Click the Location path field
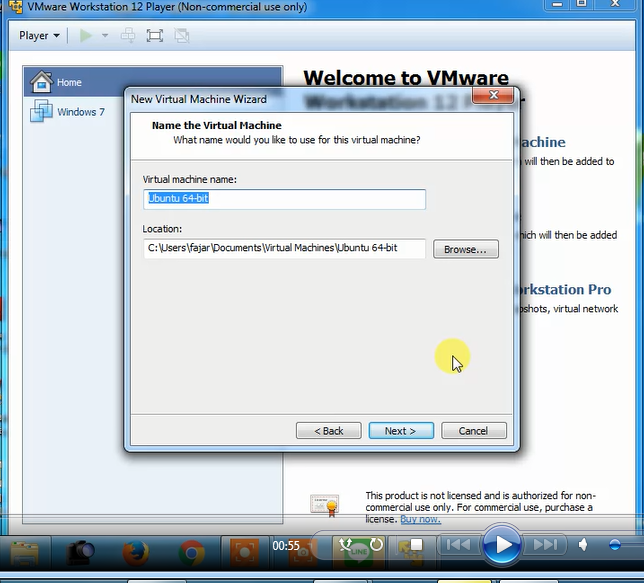Viewport: 644px width, 583px height. coord(284,249)
